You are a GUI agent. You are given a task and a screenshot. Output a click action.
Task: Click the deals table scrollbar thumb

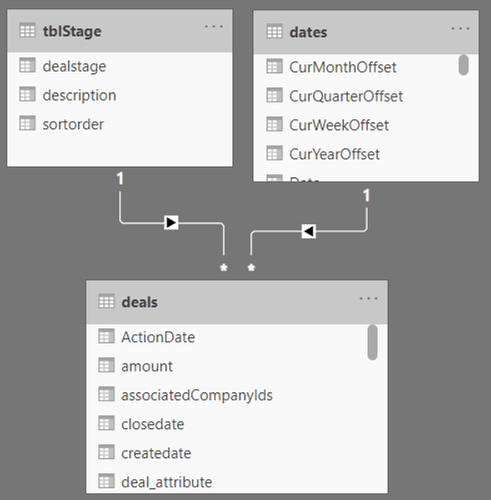[372, 343]
